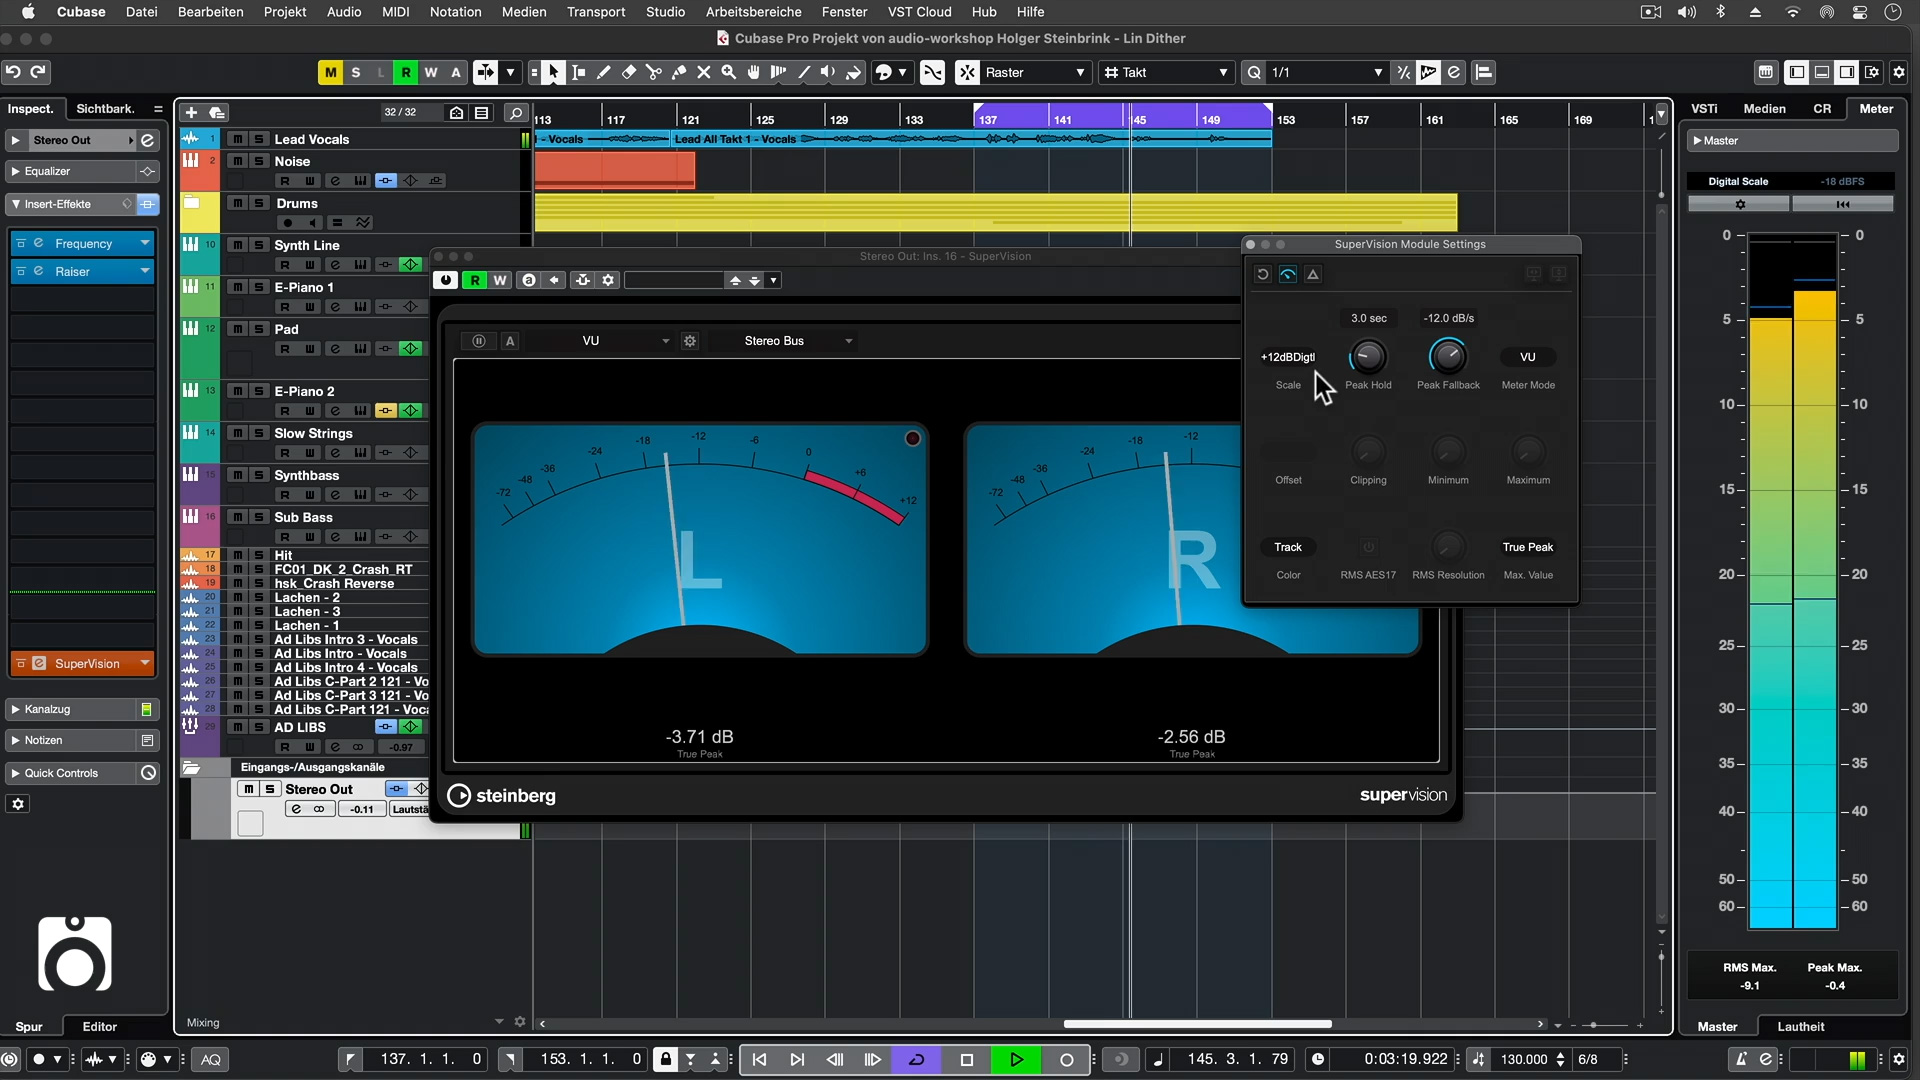Adjust the Peak Fallback knob
1920x1080 pixels.
[x=1448, y=357]
